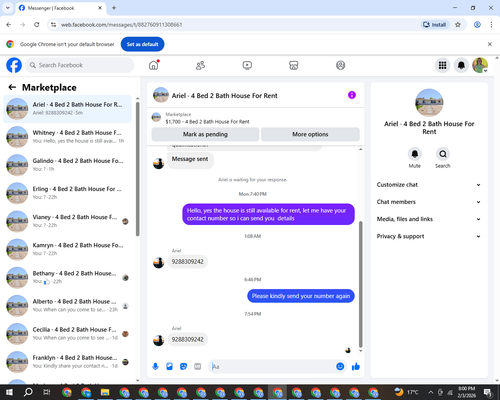Open the emoji picker in message box
Screen dimensions: 500x400
(x=340, y=366)
